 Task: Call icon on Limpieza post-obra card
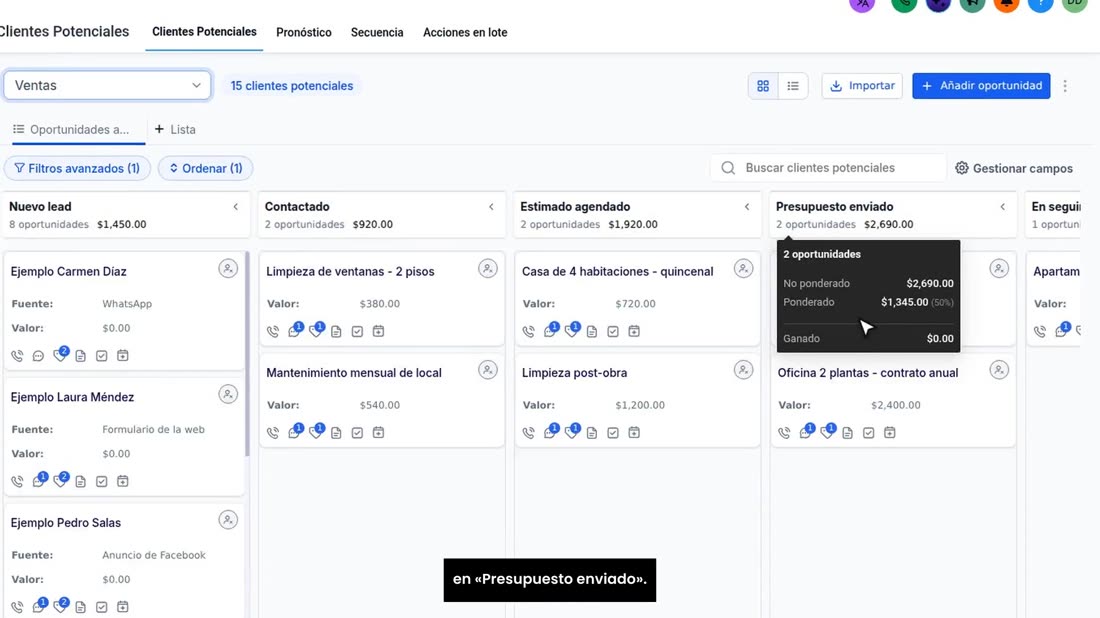click(x=528, y=432)
